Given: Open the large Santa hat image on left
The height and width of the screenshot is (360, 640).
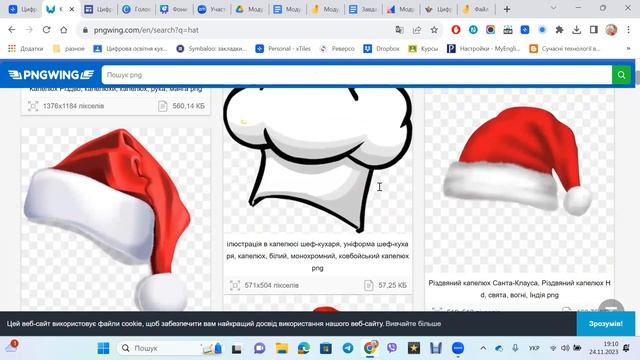Looking at the screenshot, I should click(116, 220).
